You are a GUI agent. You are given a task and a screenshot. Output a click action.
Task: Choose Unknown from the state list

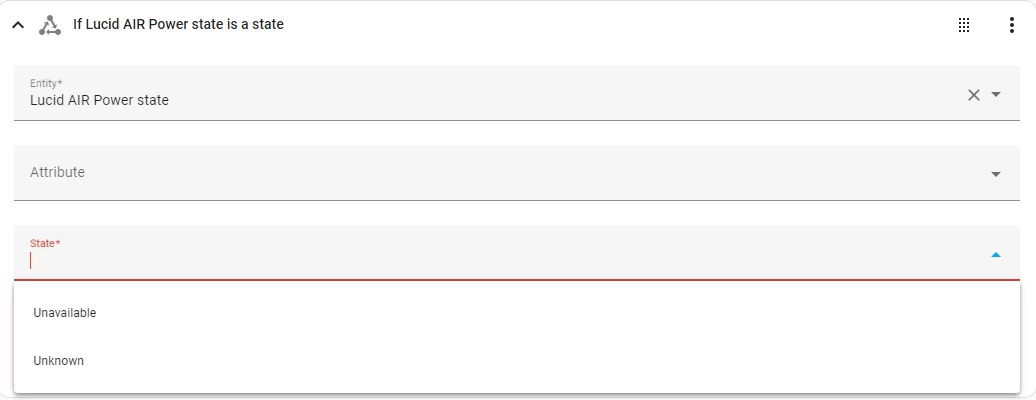coord(517,361)
